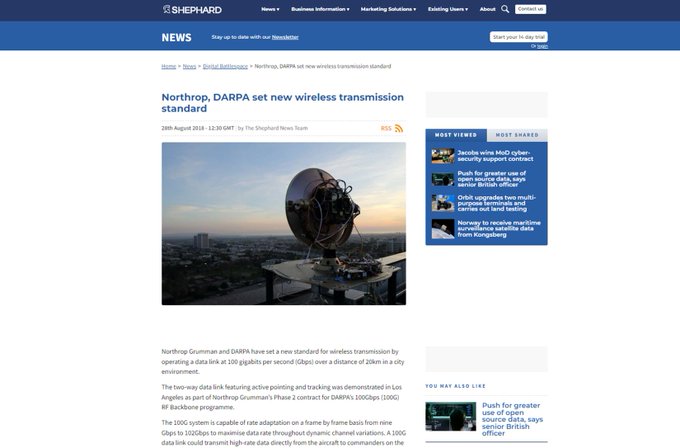Open the search magnifier icon
Screen dimensions: 680x448
(x=505, y=9)
